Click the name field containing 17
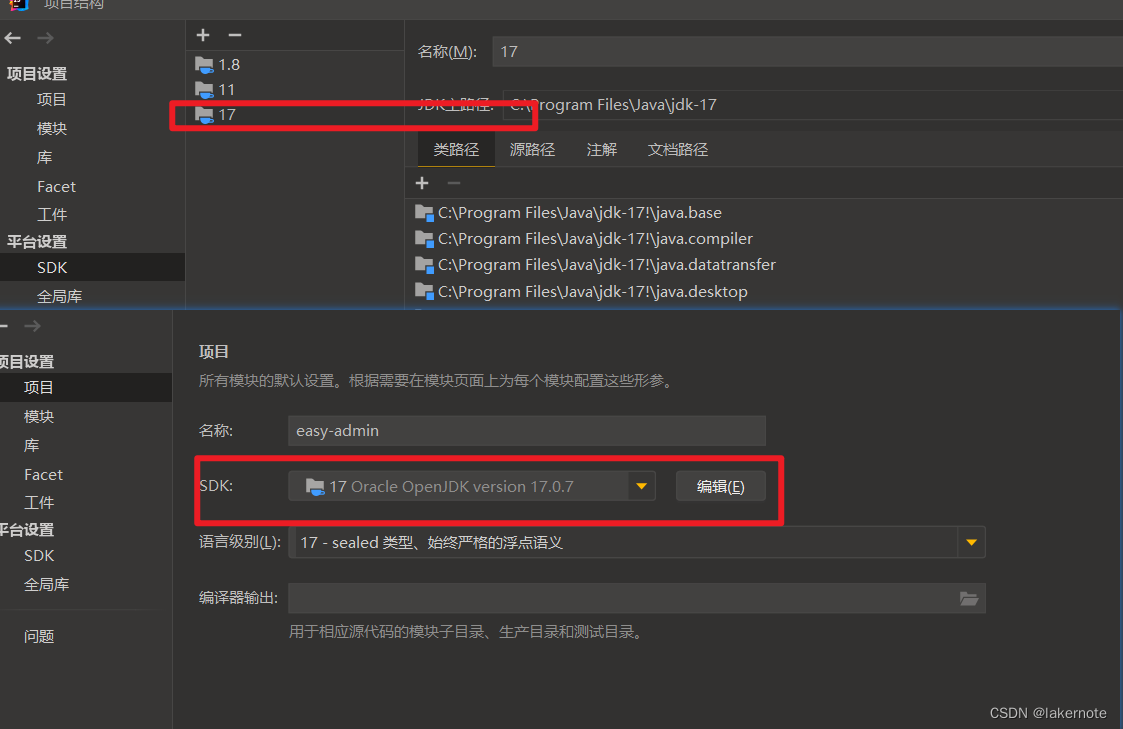Image resolution: width=1123 pixels, height=729 pixels. coord(807,52)
